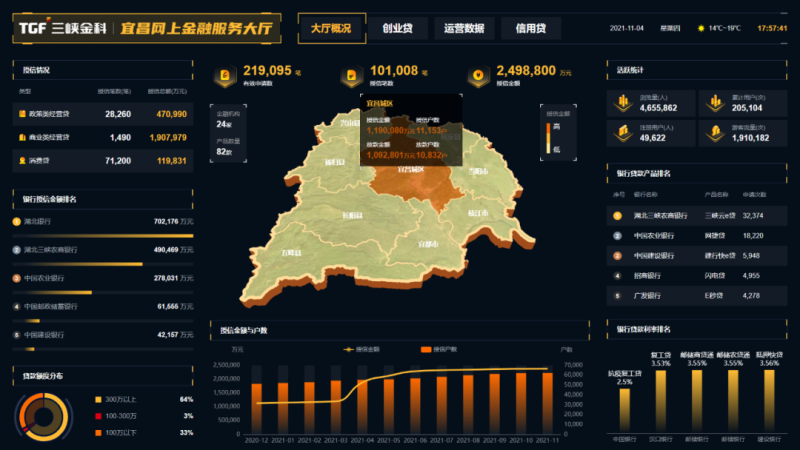Select the 长阳县 region on the map
The image size is (800, 450).
pyautogui.click(x=352, y=215)
